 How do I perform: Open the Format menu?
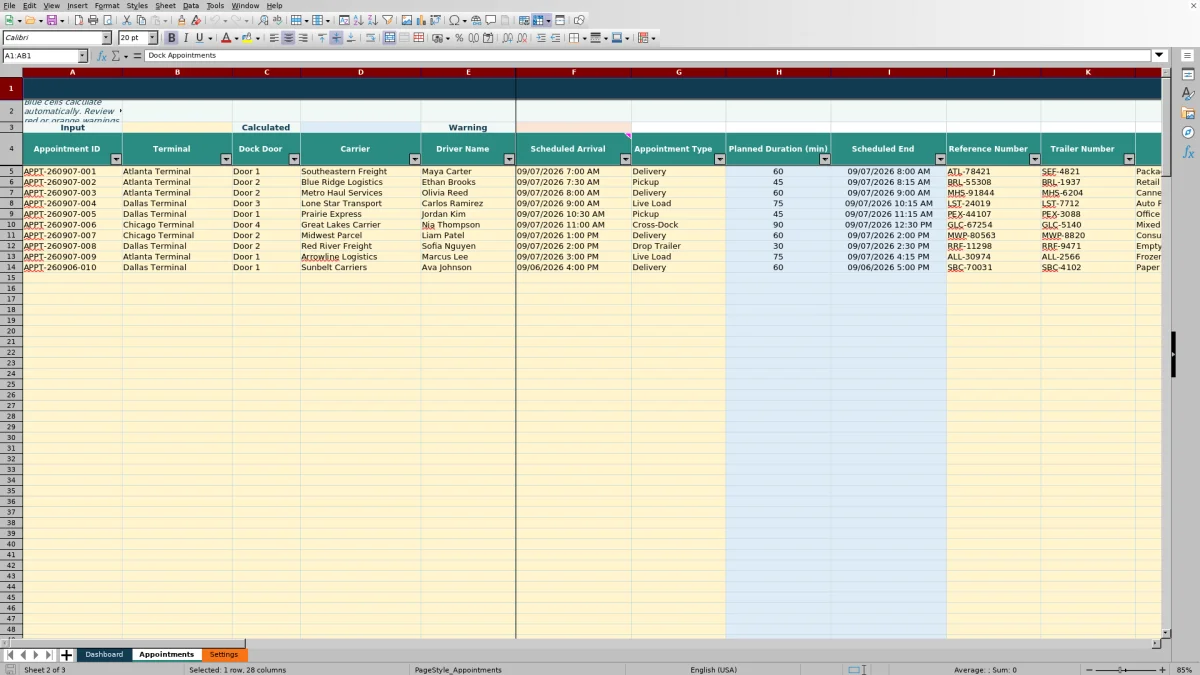pyautogui.click(x=107, y=5)
